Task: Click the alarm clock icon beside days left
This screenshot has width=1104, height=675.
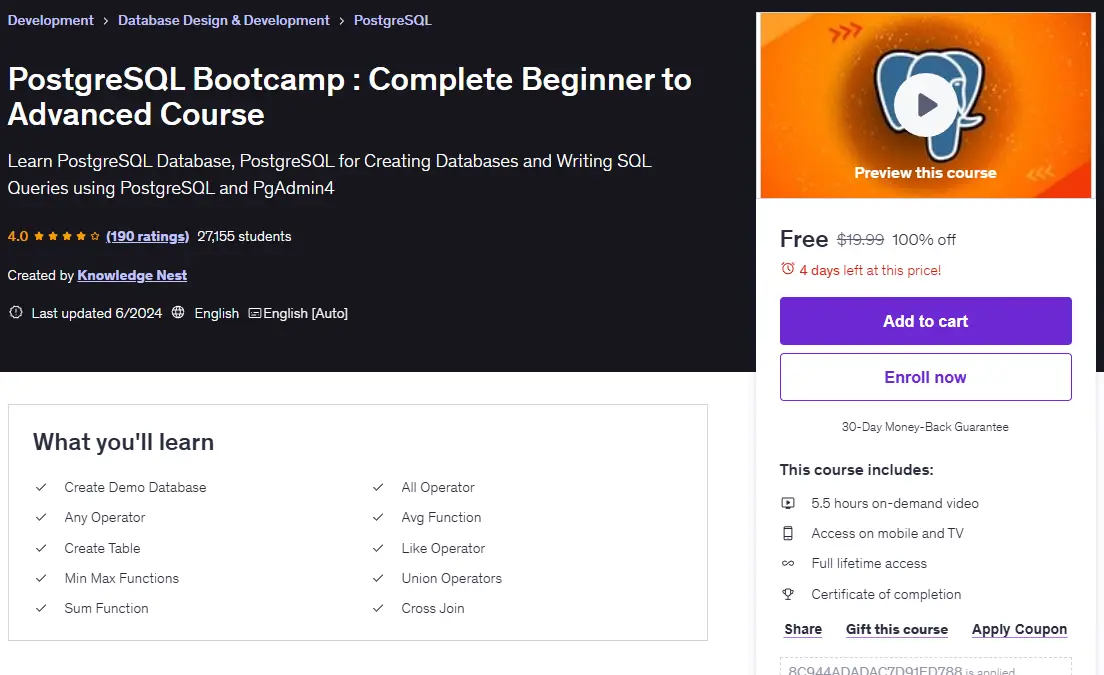Action: coord(787,269)
